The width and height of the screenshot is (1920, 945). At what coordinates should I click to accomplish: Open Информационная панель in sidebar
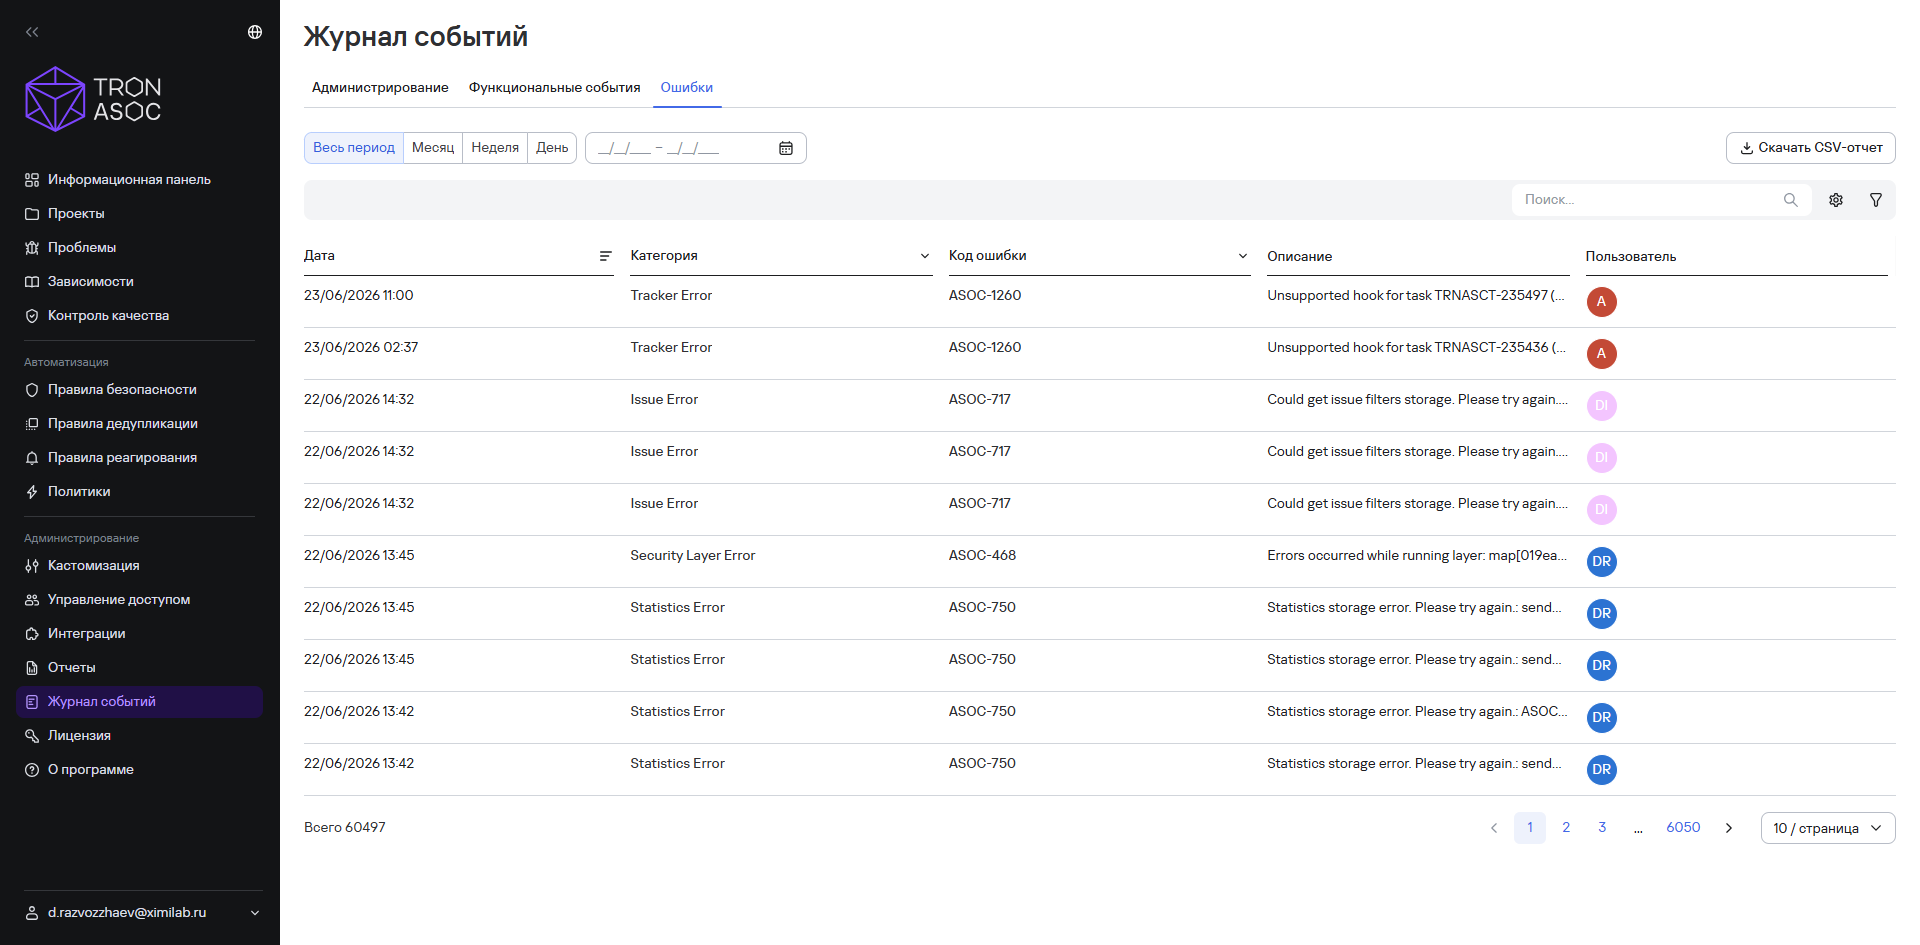[x=129, y=180]
